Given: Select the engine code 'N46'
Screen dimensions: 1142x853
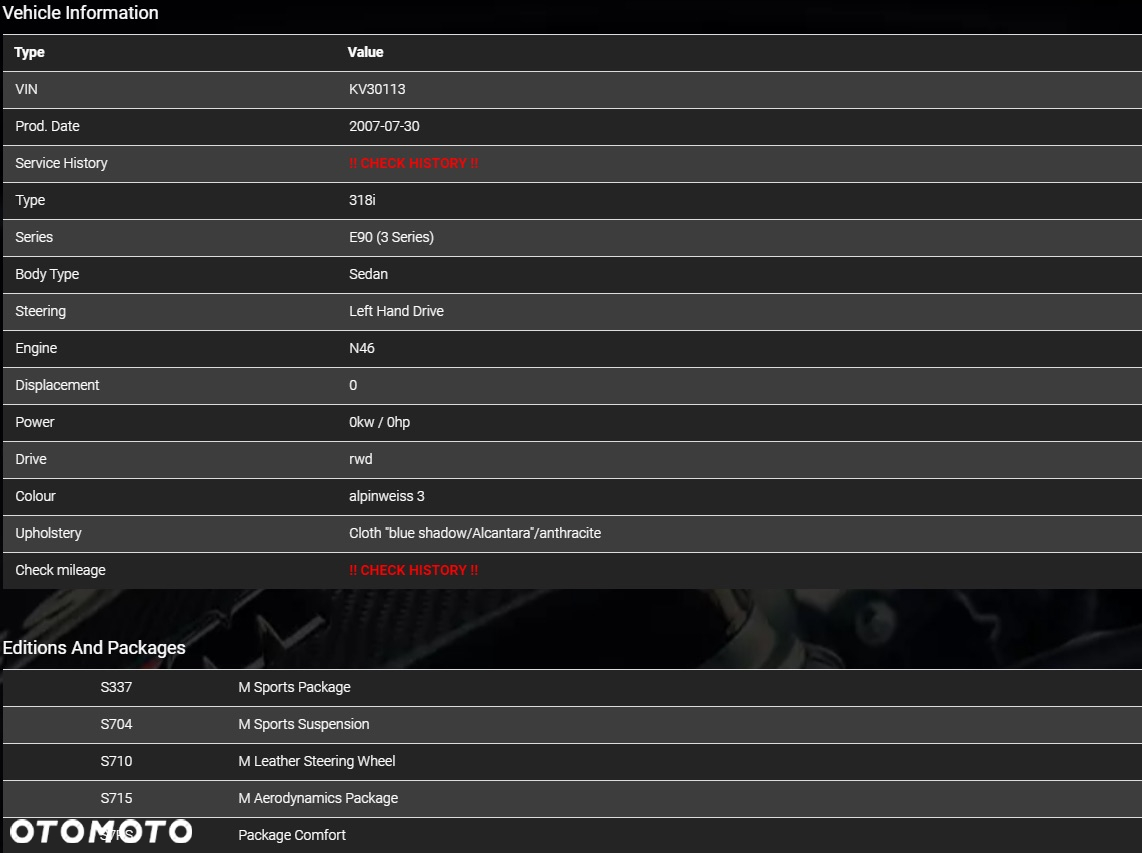Looking at the screenshot, I should (362, 348).
